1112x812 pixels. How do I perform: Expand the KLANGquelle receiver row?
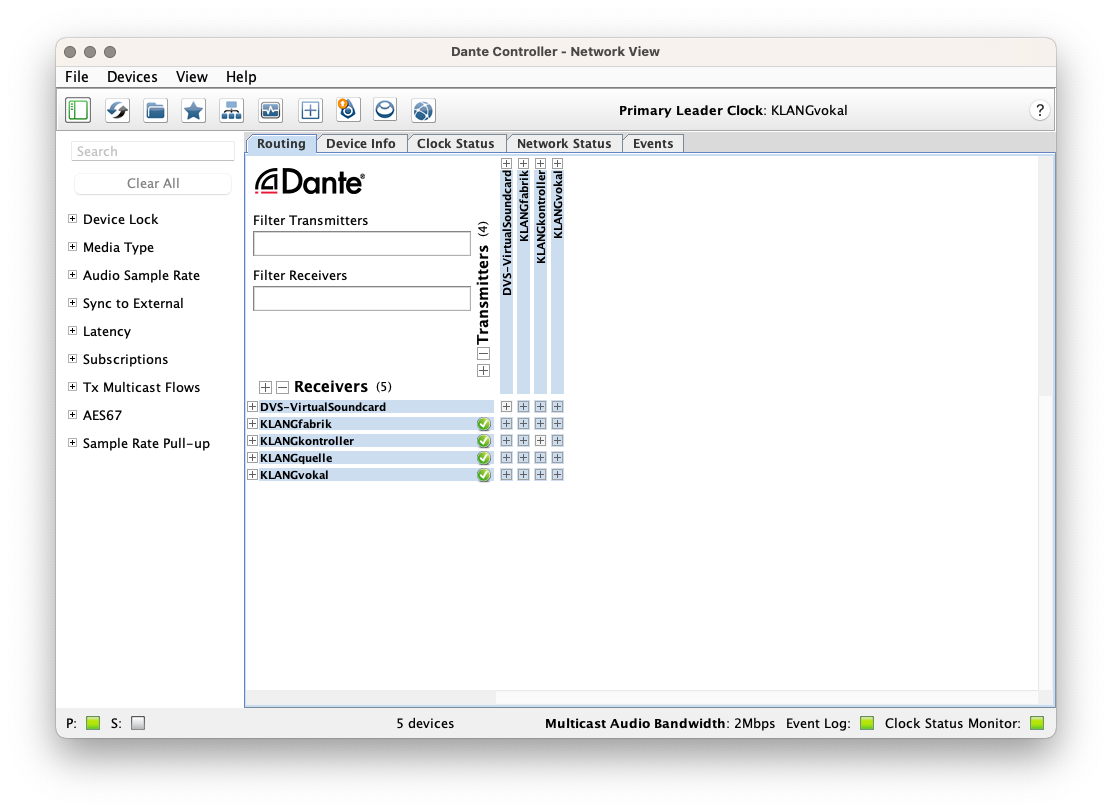click(252, 458)
